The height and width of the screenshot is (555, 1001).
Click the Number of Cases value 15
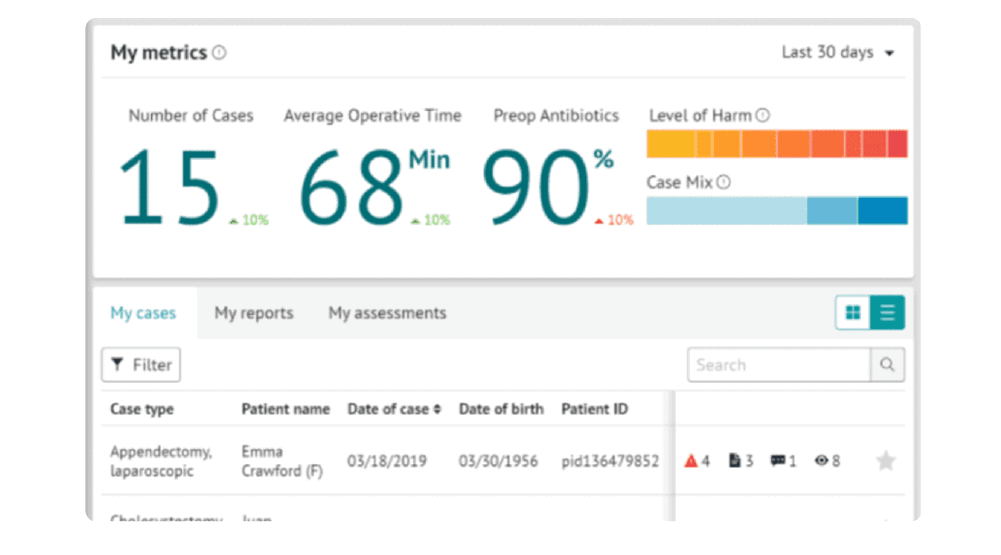[x=169, y=186]
